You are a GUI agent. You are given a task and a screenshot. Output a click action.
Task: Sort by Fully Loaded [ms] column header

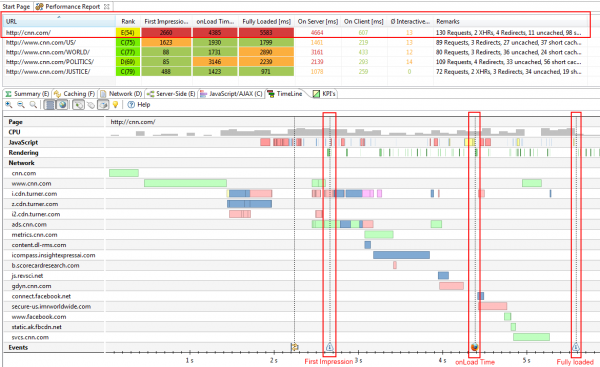click(266, 21)
